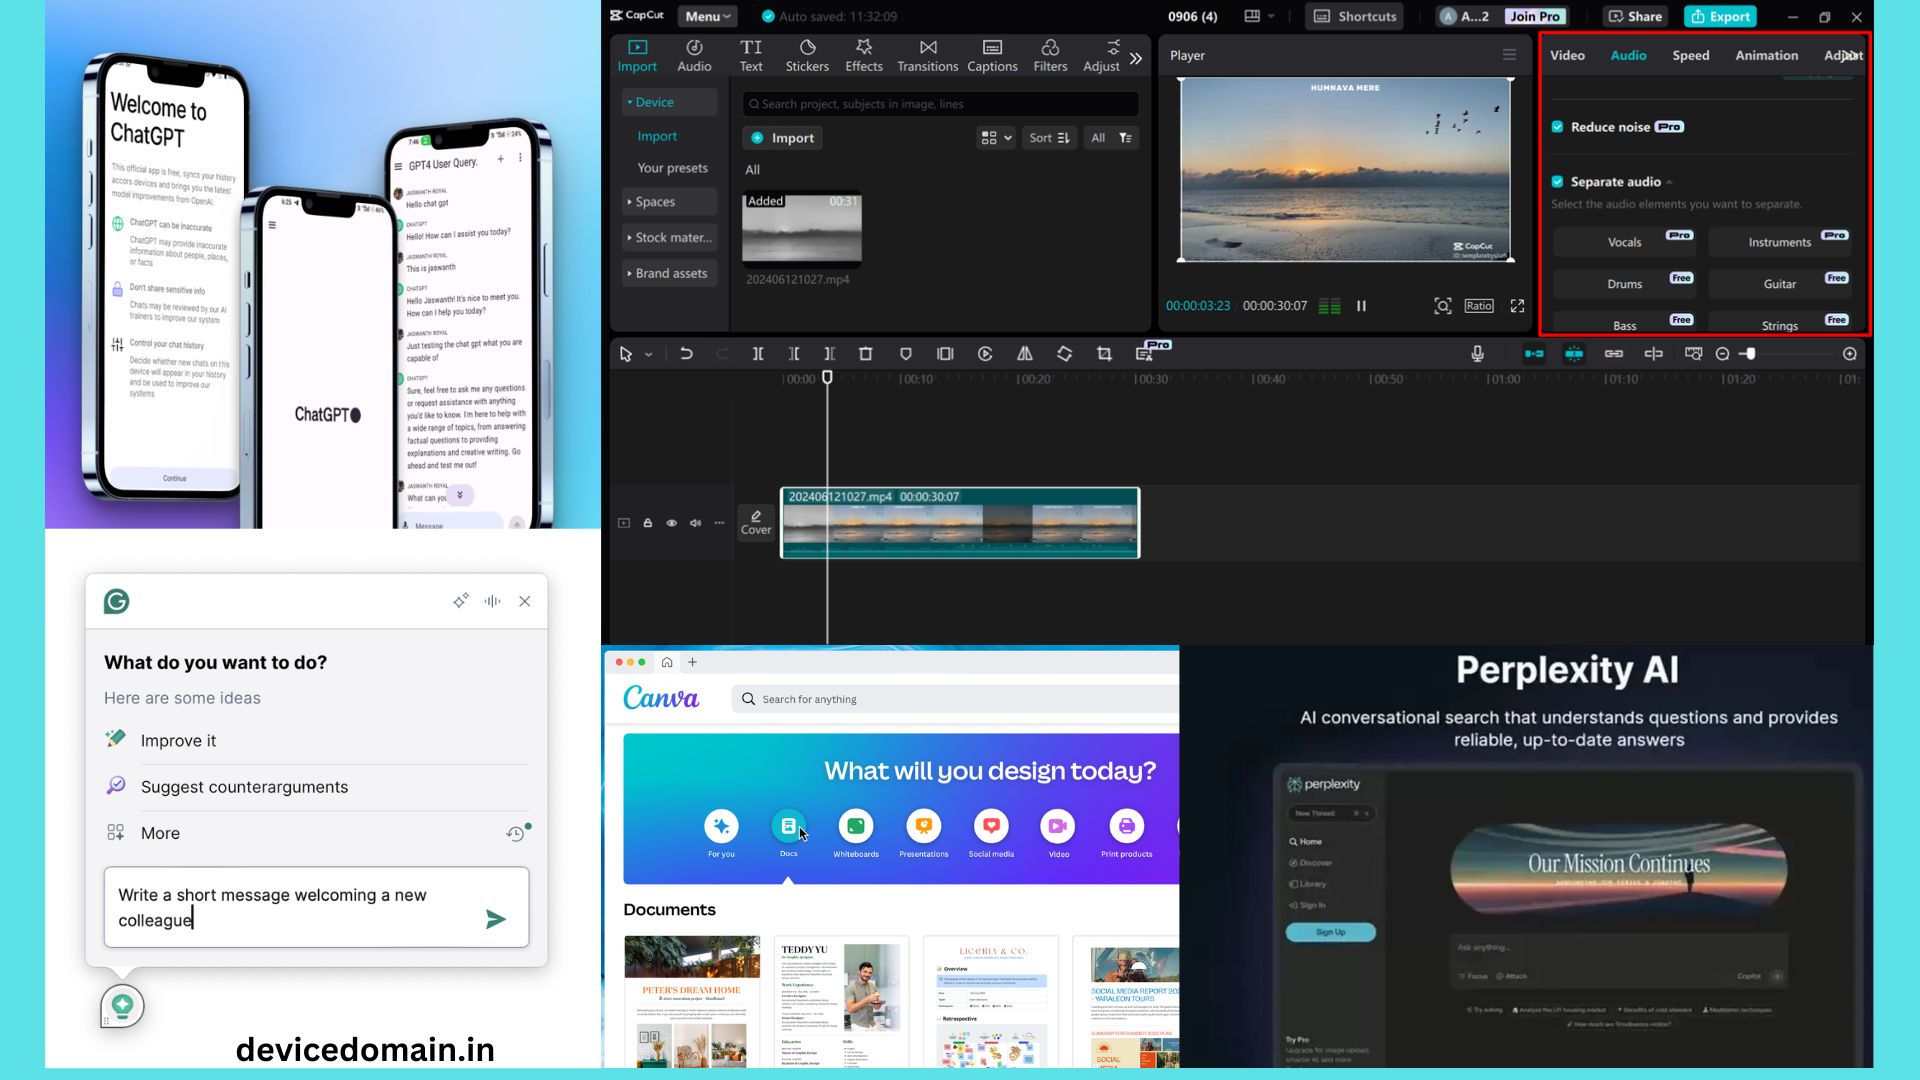The height and width of the screenshot is (1080, 1920).
Task: Uncheck the Reduce noise option
Action: pos(1559,126)
